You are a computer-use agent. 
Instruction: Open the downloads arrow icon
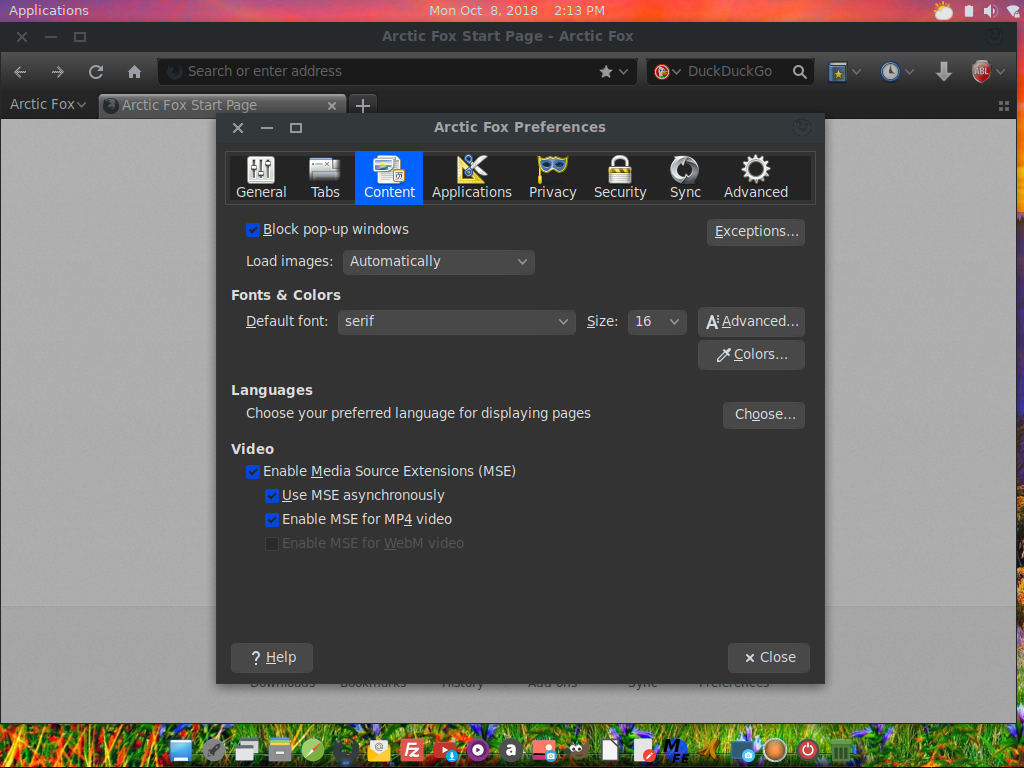944,72
